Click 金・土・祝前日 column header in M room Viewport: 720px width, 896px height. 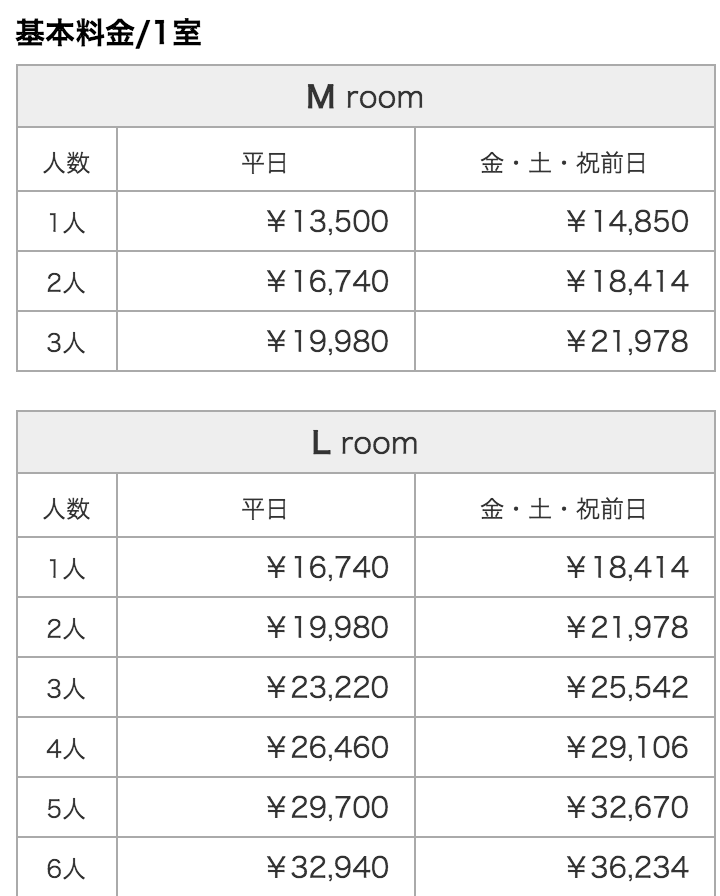[x=563, y=163]
